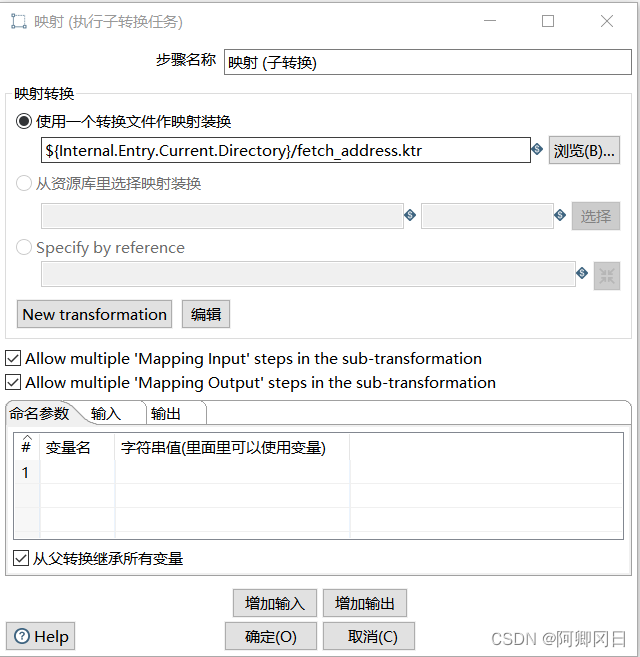This screenshot has height=657, width=640.
Task: Toggle Allow multiple 'Mapping Input' steps checkbox
Action: click(13, 358)
